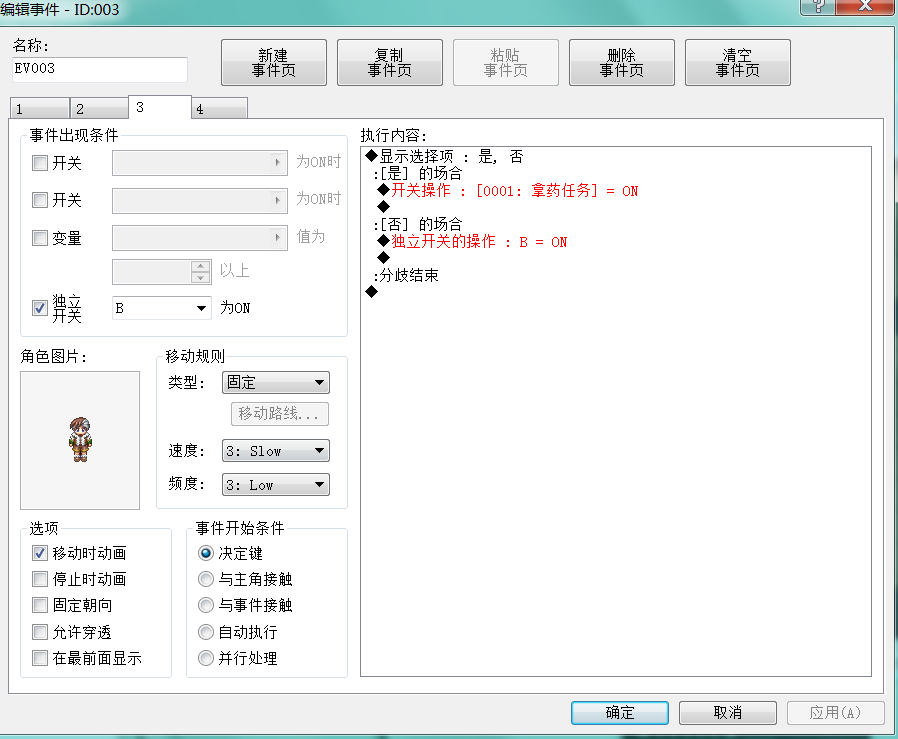Select the 显示选择项 : 是, 否 command line
This screenshot has height=739, width=898.
point(444,156)
